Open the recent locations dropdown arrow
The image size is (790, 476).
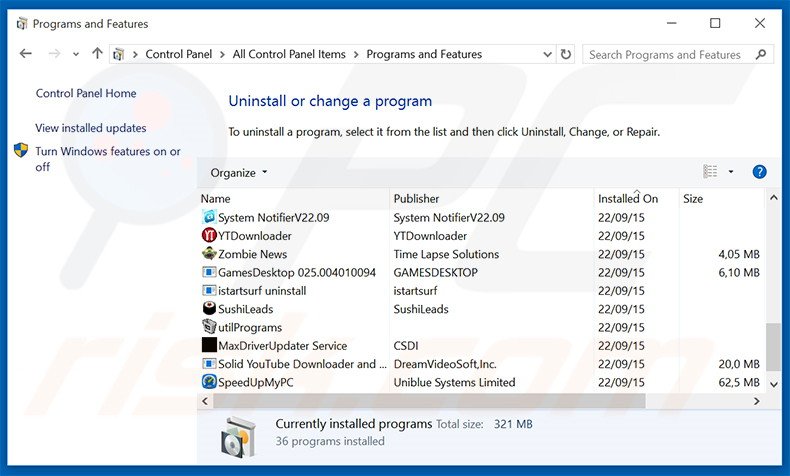click(x=76, y=54)
